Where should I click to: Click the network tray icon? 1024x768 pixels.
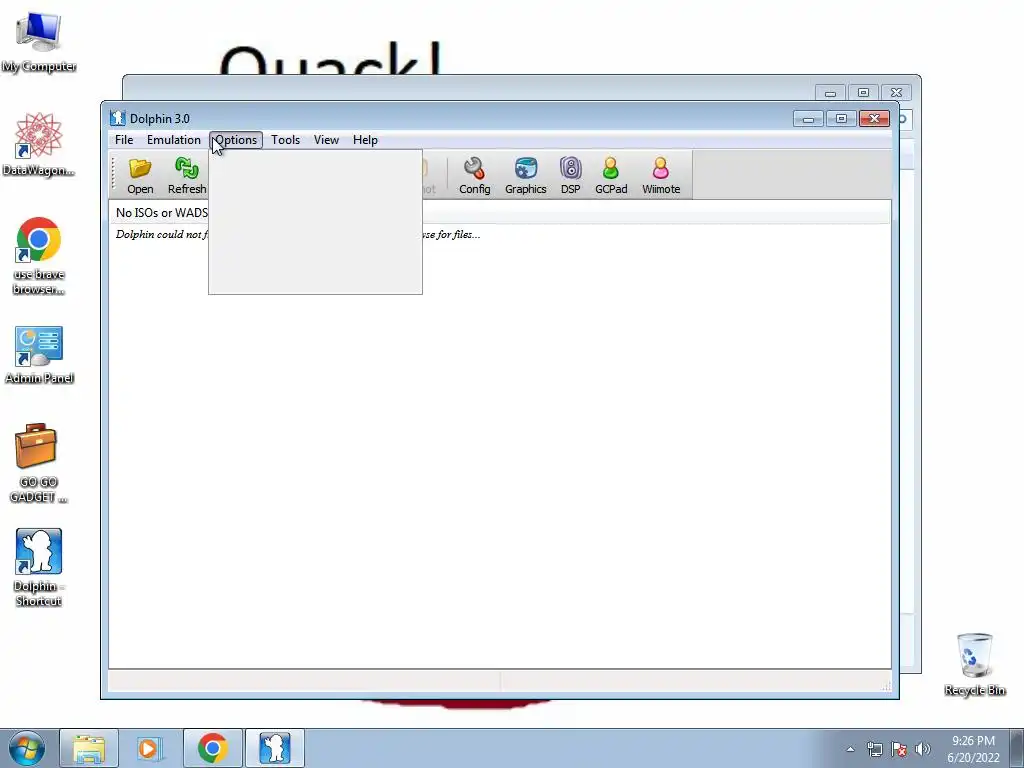point(874,749)
